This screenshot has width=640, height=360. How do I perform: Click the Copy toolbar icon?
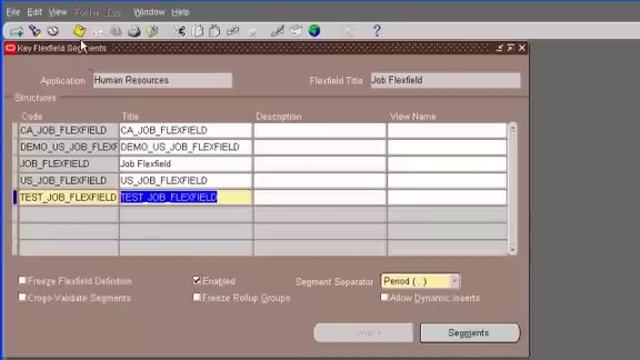198,31
